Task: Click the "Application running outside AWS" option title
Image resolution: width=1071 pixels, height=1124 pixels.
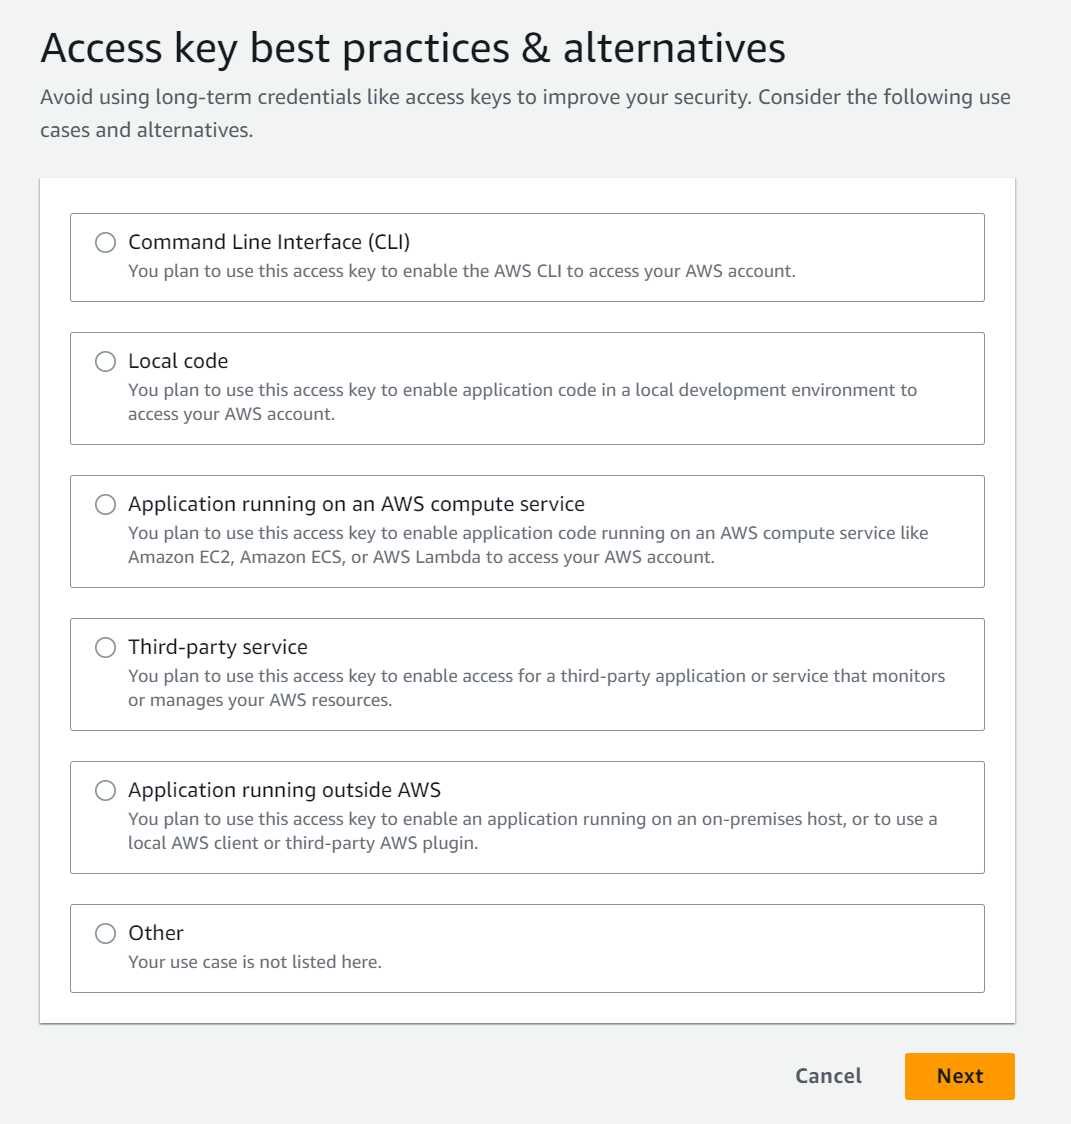Action: click(284, 790)
